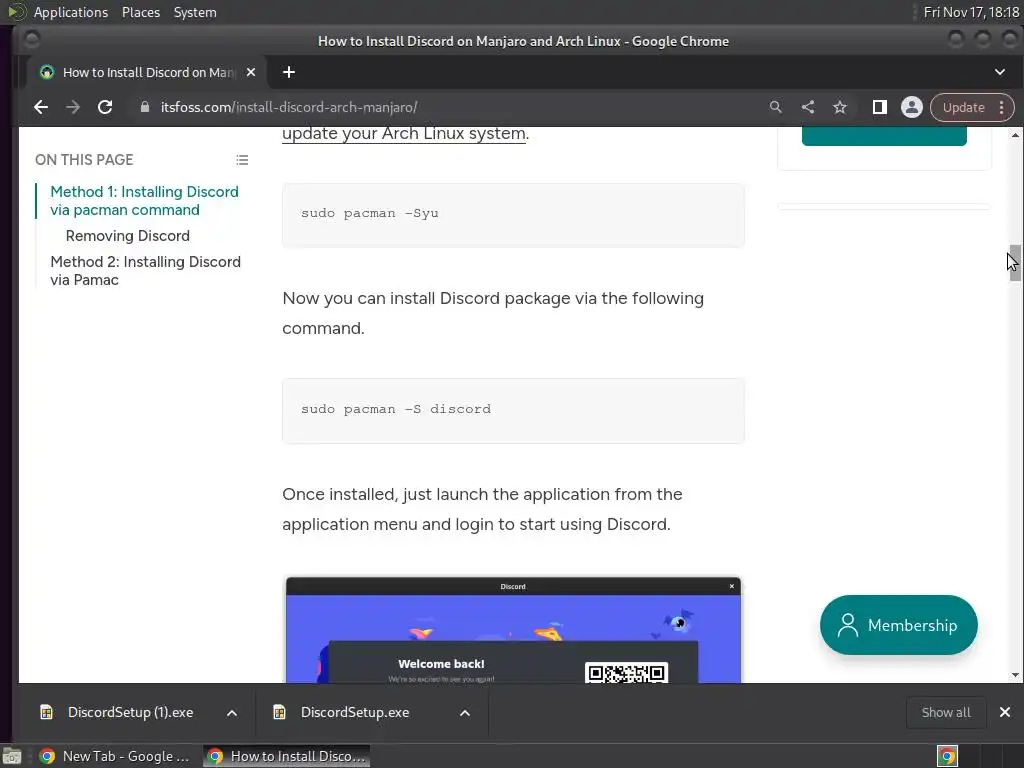Open the zoom magnifier in address bar

775,107
